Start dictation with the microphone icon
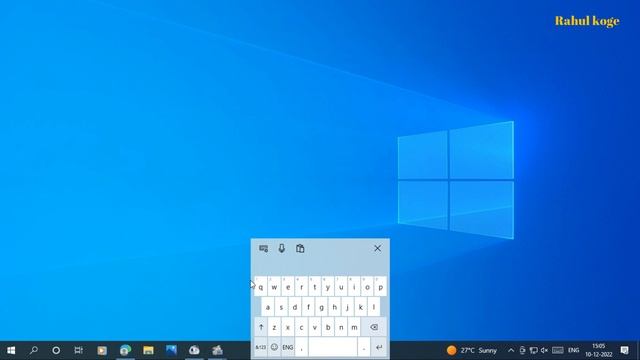The width and height of the screenshot is (640, 360). point(282,249)
